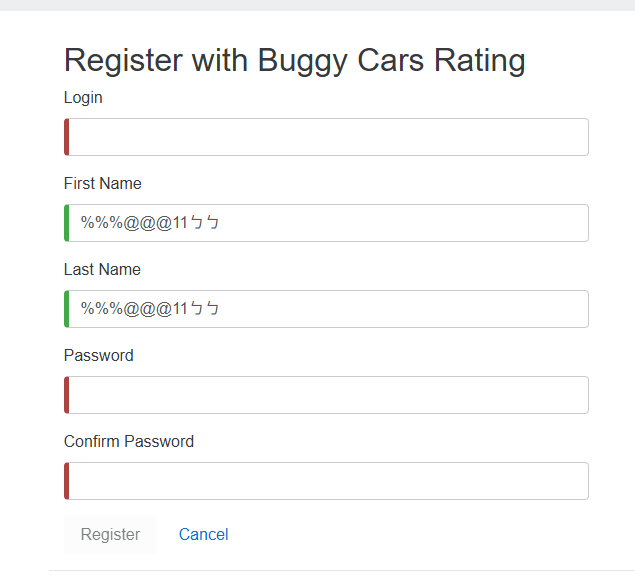
Task: Click the entered text in First Name
Action: point(149,223)
